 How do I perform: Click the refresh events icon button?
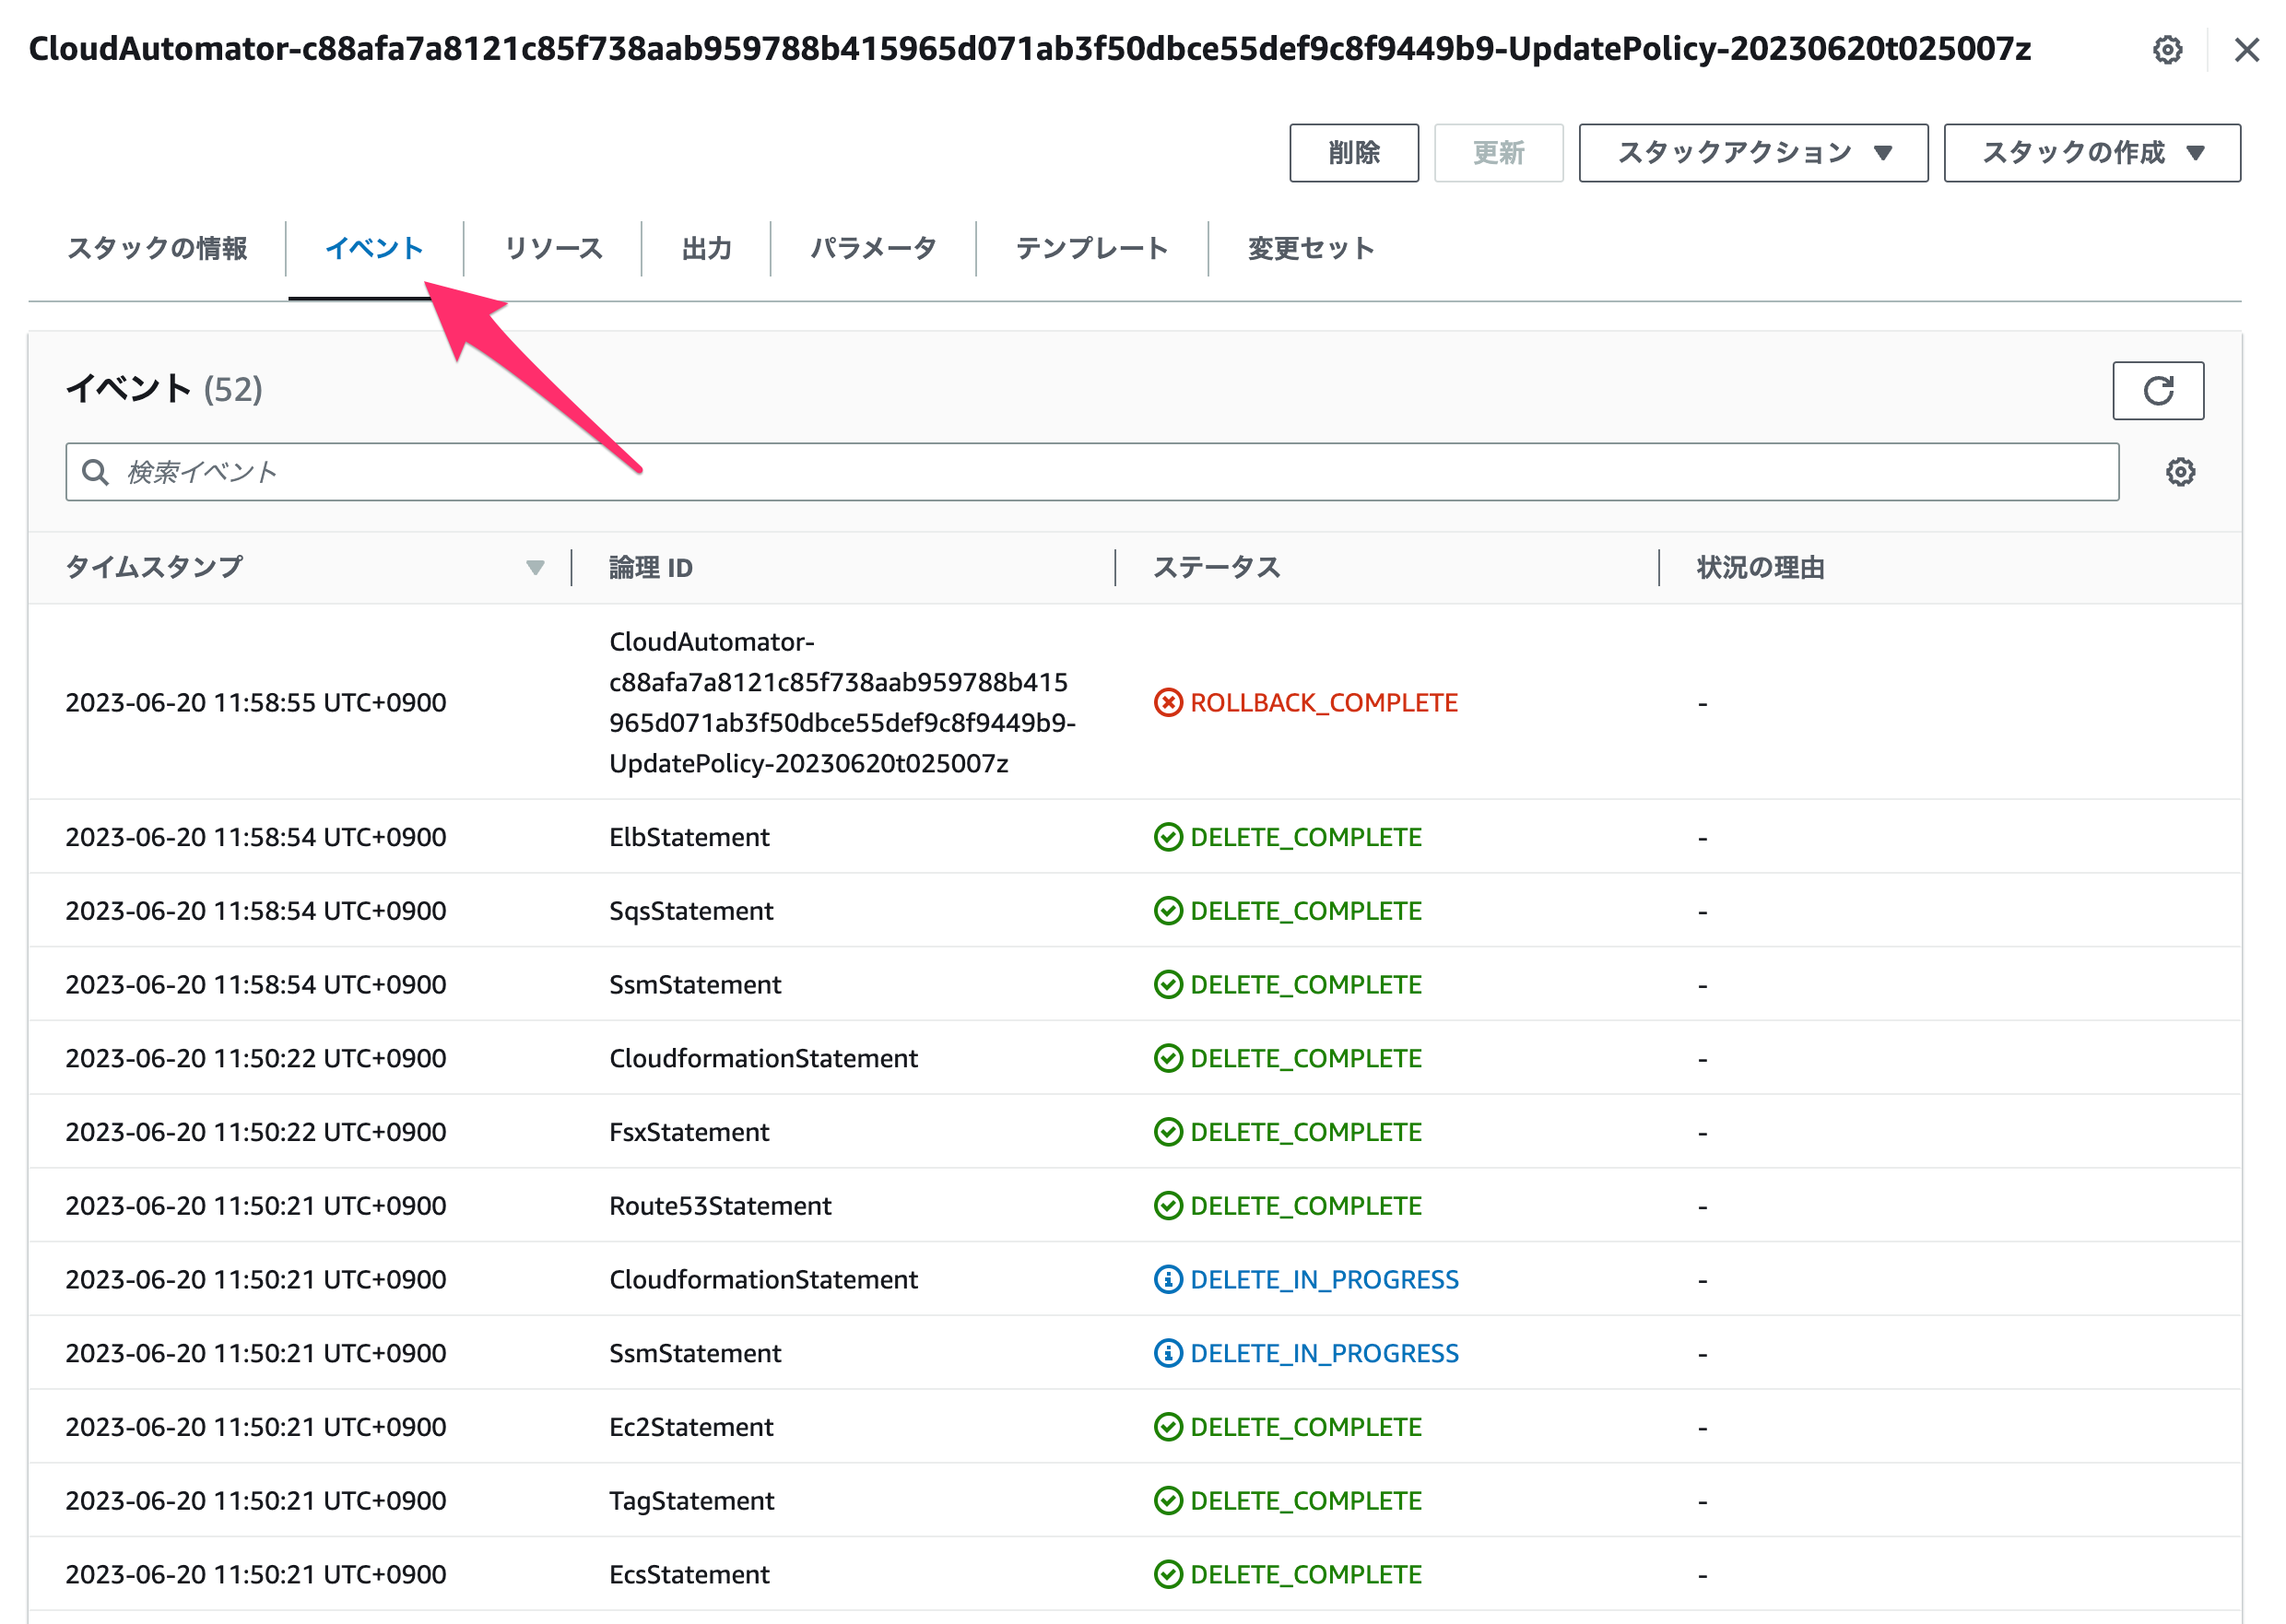2157,390
